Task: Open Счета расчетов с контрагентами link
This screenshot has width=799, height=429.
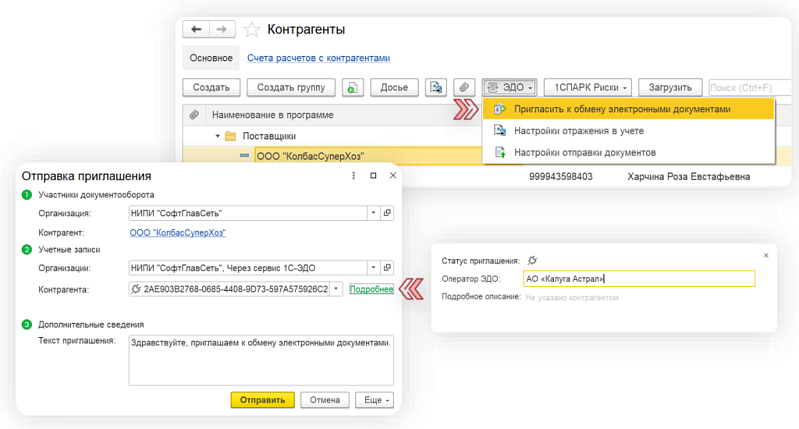Action: point(318,58)
